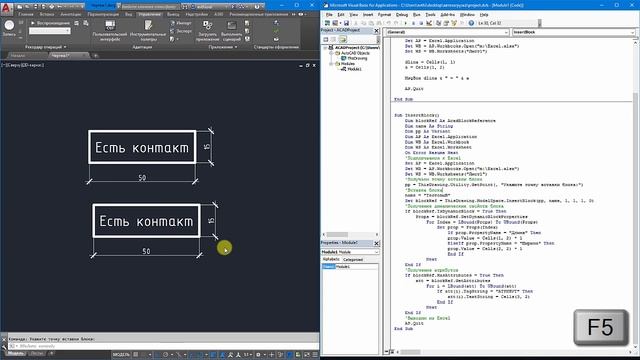
Task: Click the Project Explorer icon in VBA toolbar
Action: click(x=438, y=23)
